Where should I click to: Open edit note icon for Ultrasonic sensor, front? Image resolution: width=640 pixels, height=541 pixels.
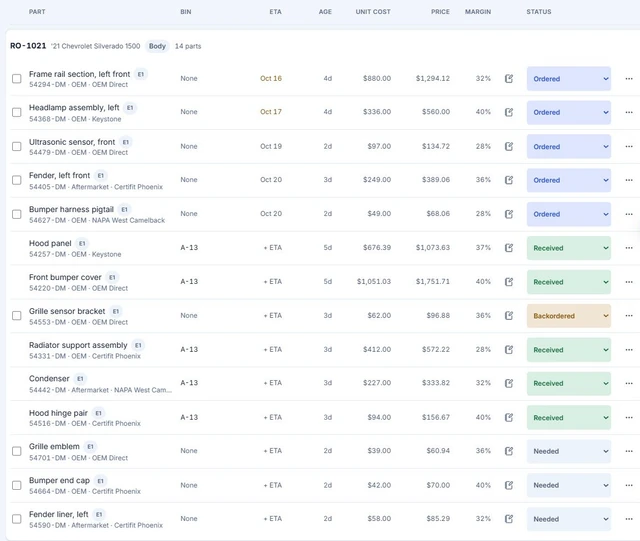pos(509,146)
